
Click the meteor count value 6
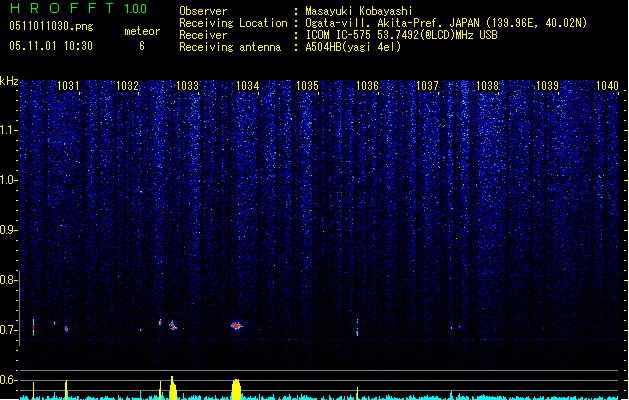click(142, 46)
